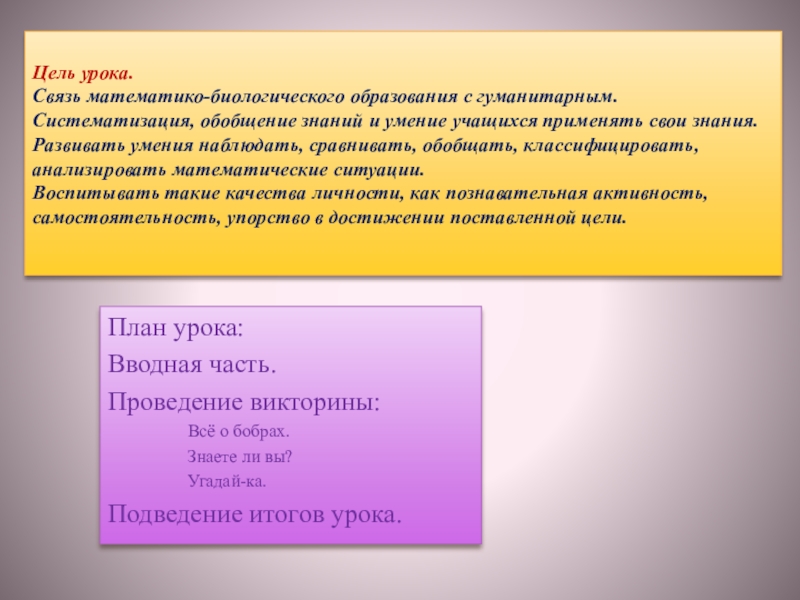This screenshot has height=600, width=800.
Task: Click the line starting 'Воспитывать такие качества личности'
Action: [370, 194]
